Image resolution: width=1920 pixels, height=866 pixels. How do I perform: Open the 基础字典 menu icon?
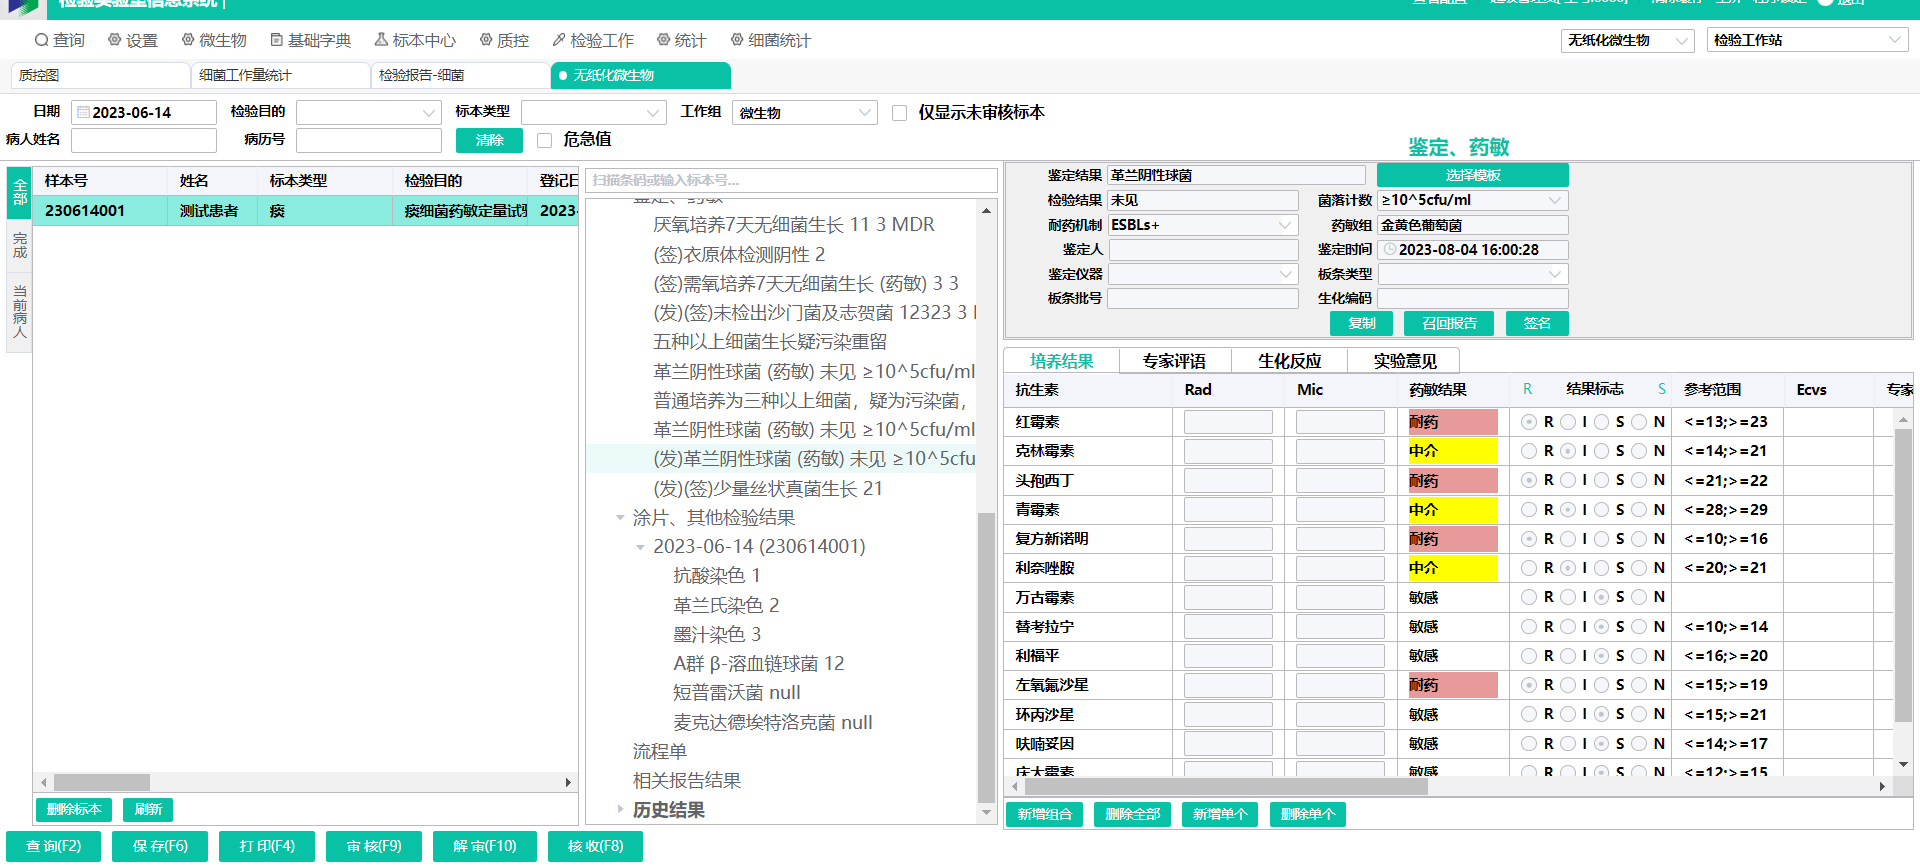pos(311,40)
